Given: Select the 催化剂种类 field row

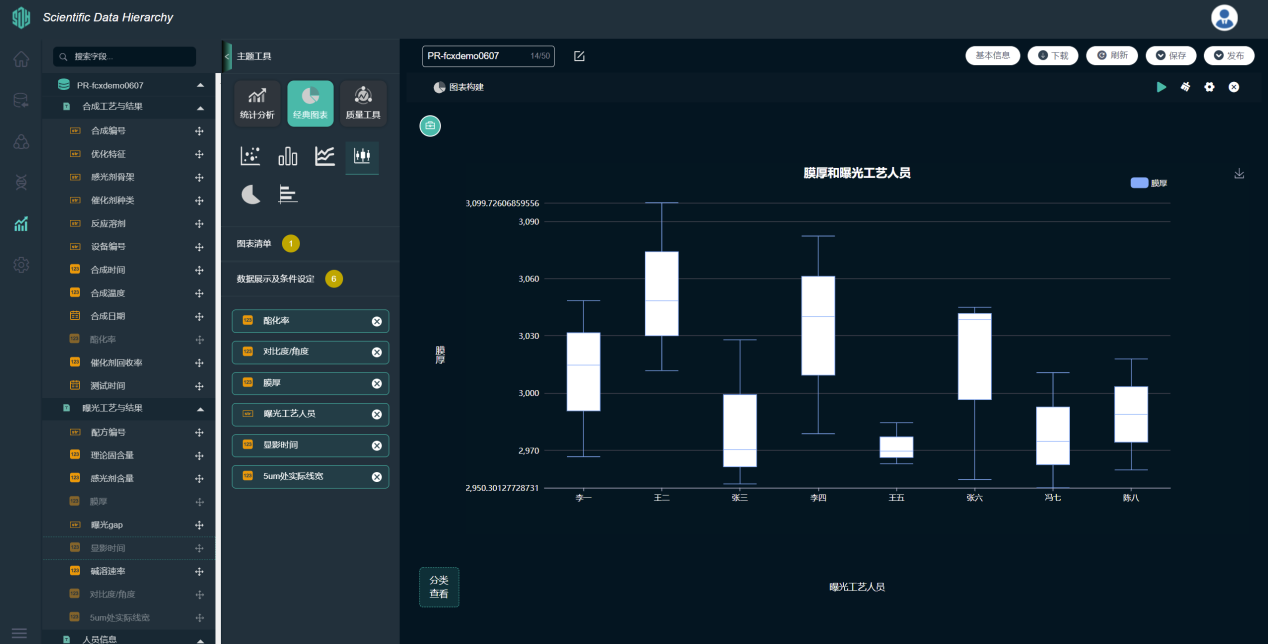Looking at the screenshot, I should [129, 200].
